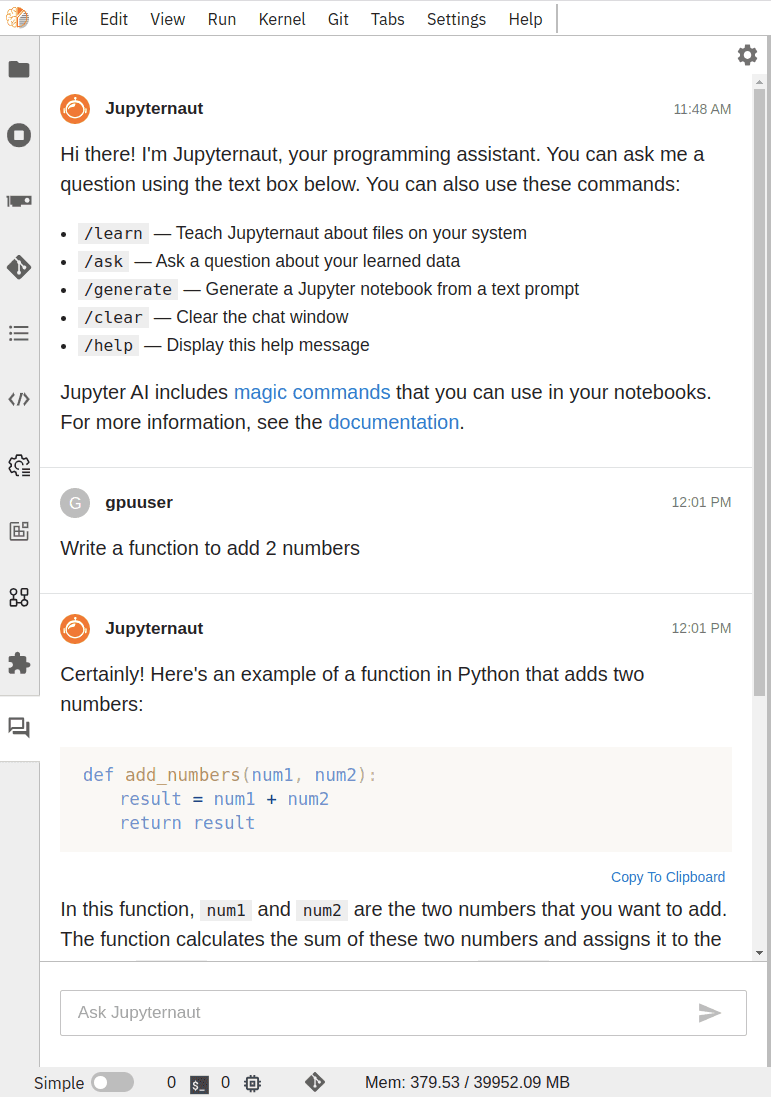
Task: Open the documentation link
Action: [393, 422]
